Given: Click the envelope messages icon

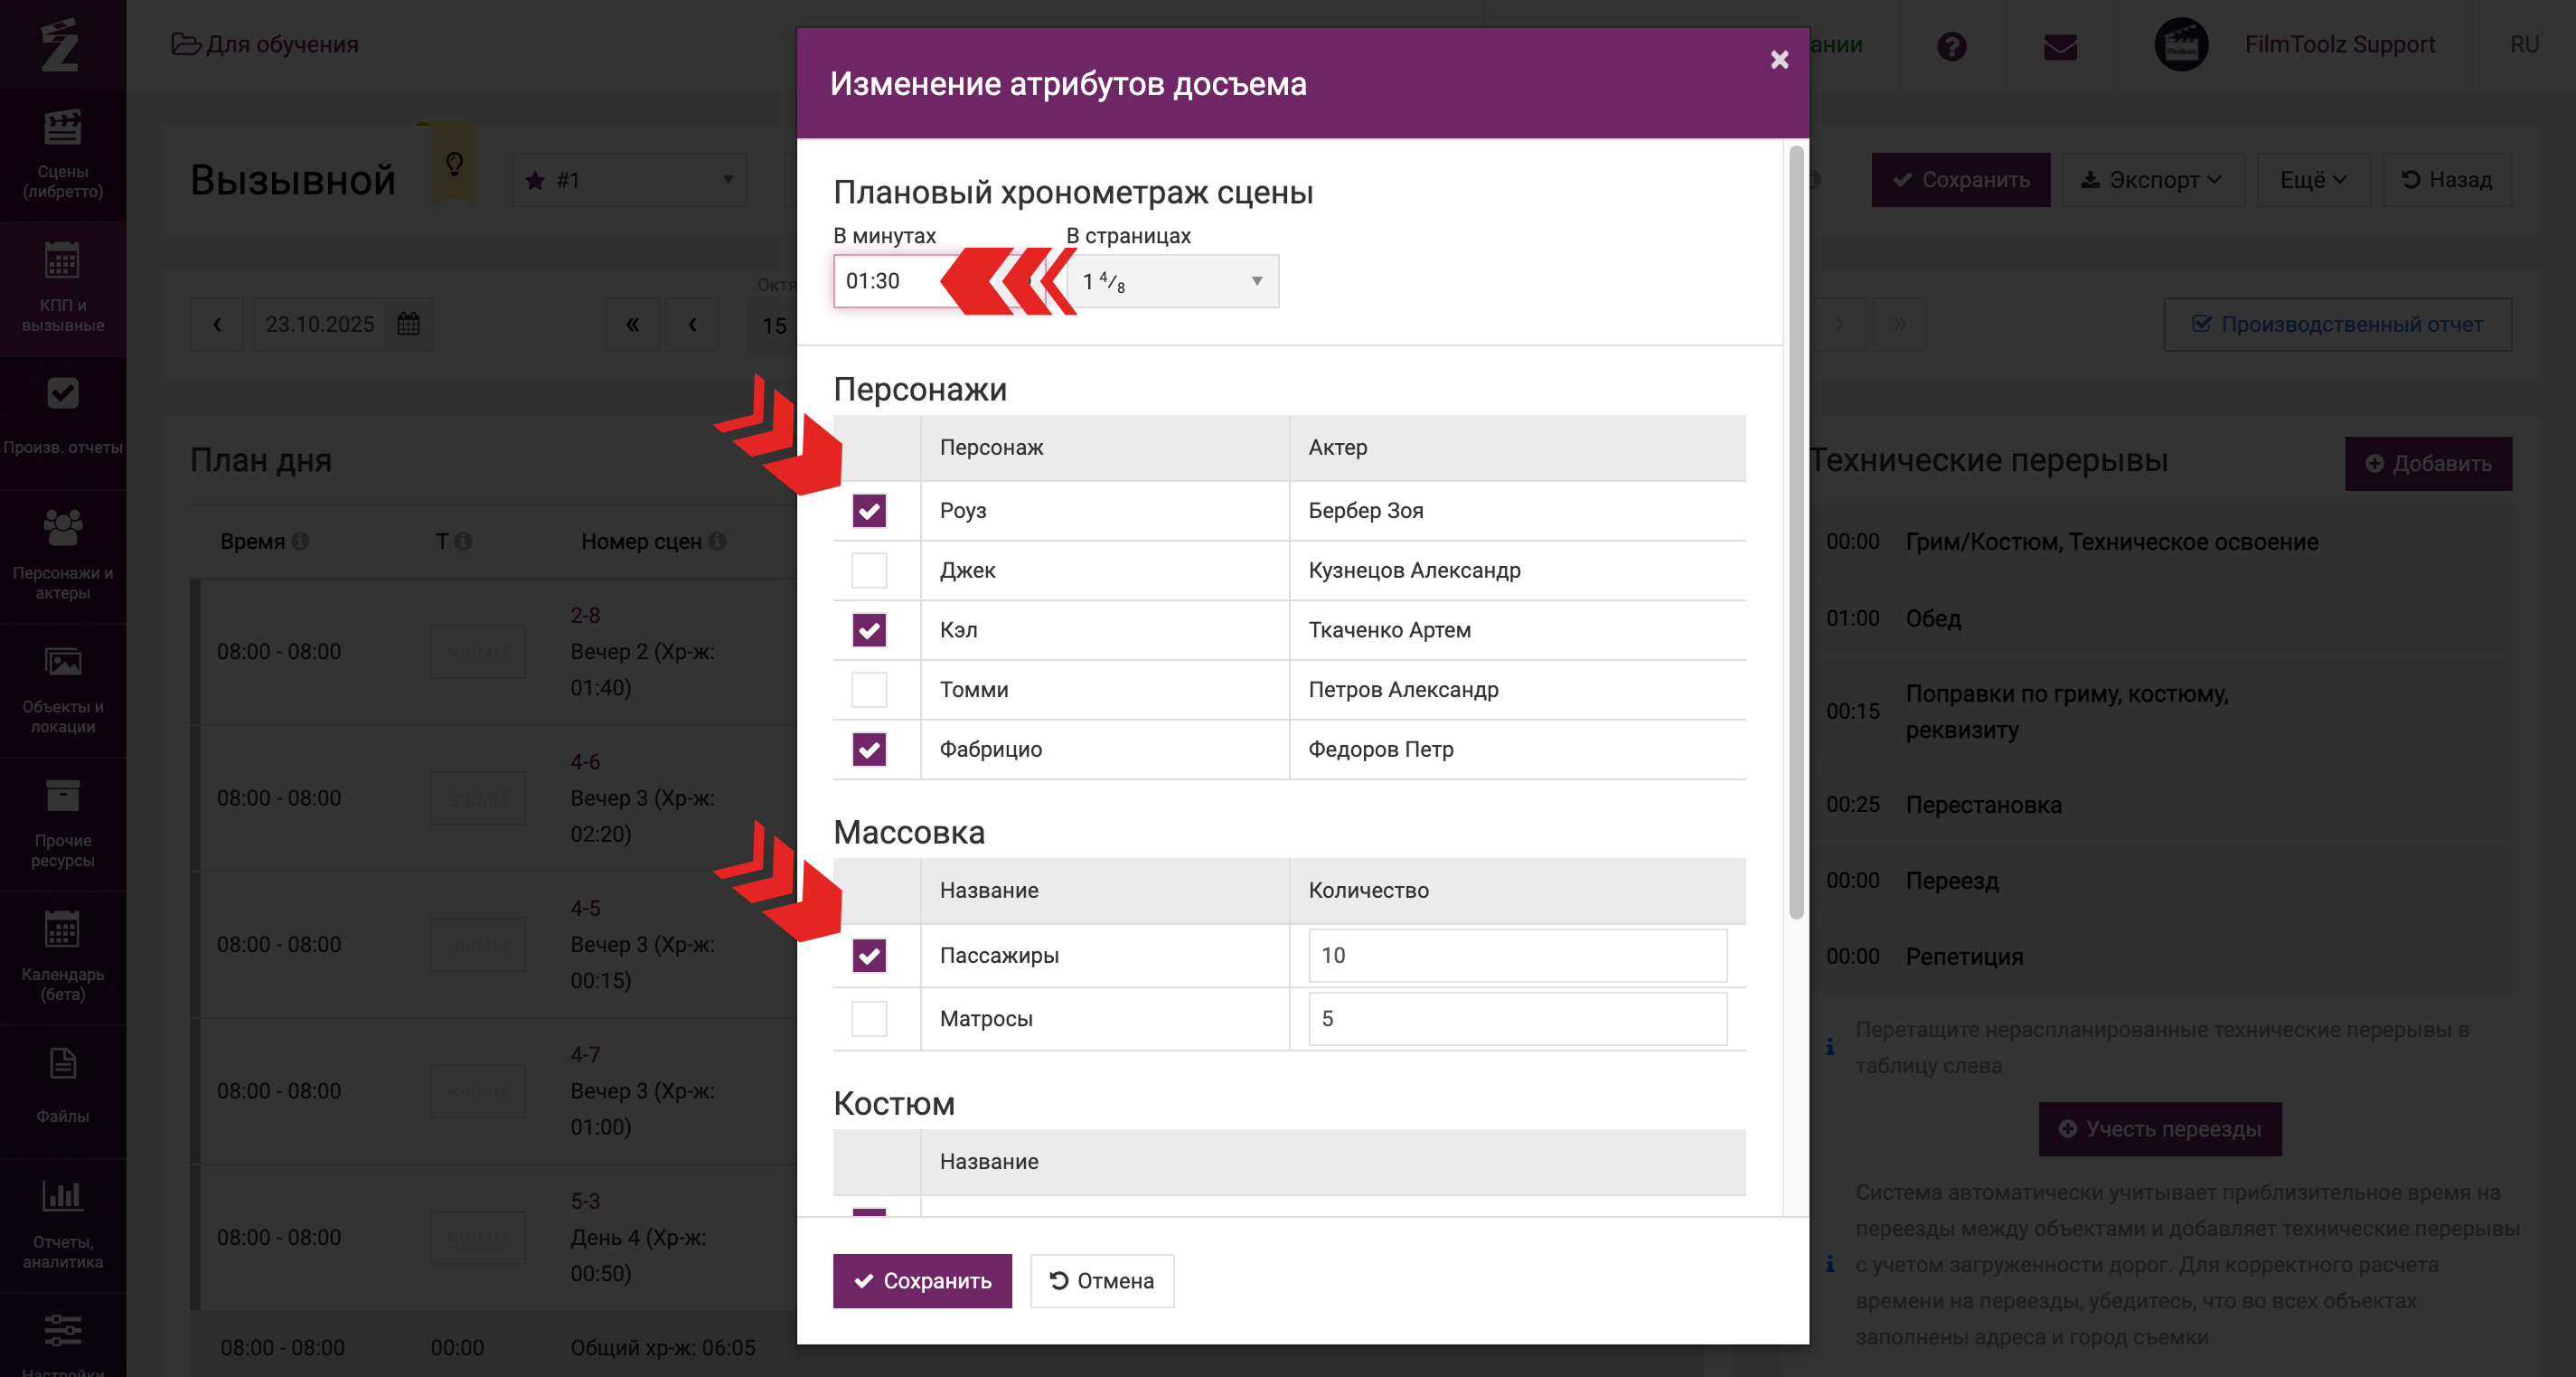Looking at the screenshot, I should 2060,46.
